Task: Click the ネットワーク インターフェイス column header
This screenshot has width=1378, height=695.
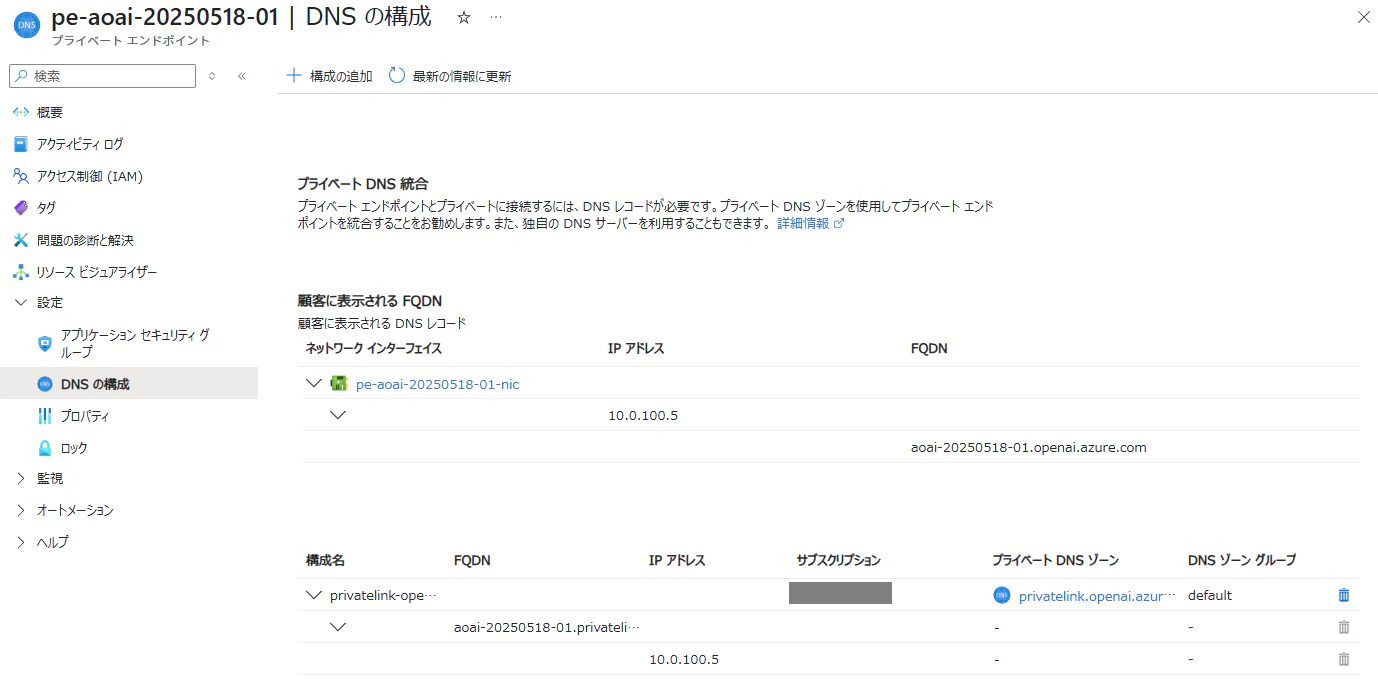Action: (374, 348)
